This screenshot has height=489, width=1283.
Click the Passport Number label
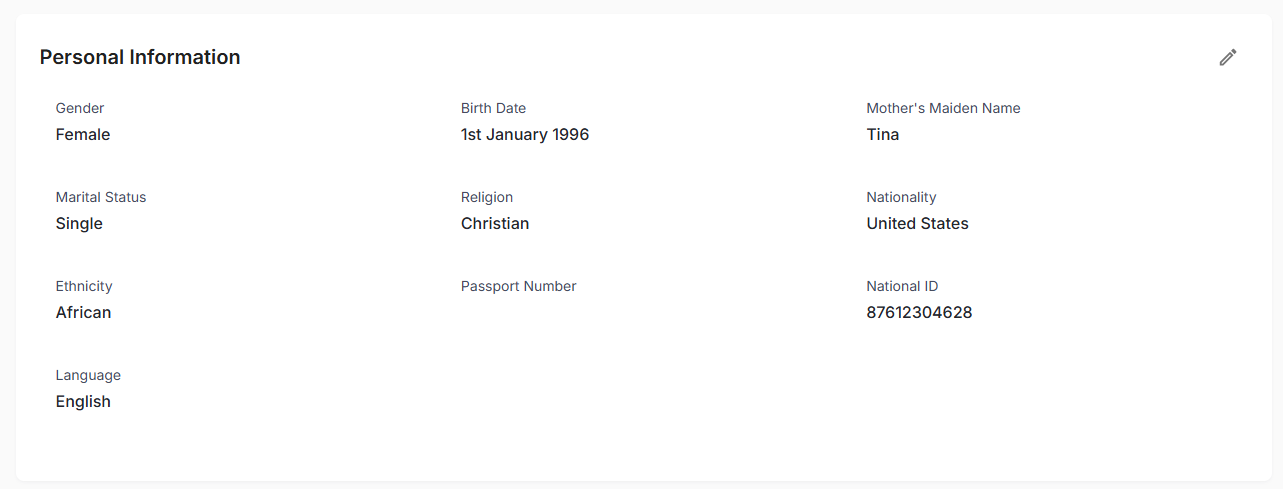(518, 286)
